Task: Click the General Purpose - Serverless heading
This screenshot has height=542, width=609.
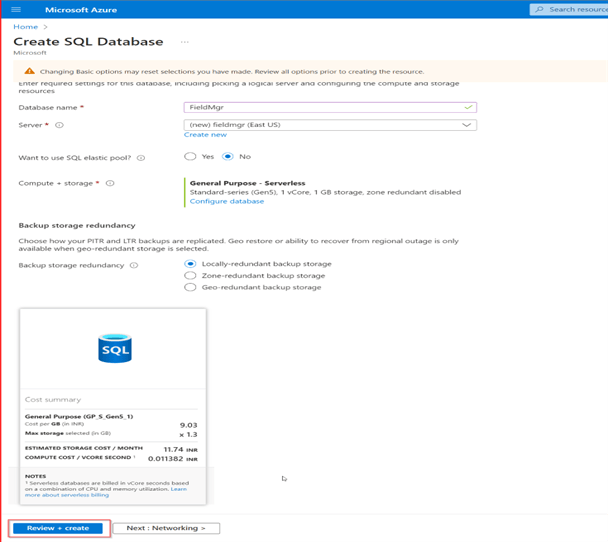Action: tap(247, 183)
